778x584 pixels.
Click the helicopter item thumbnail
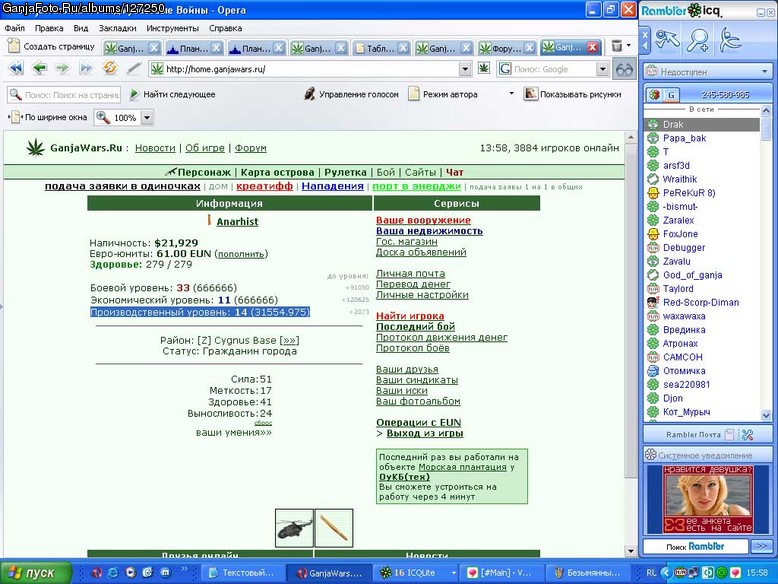(294, 528)
